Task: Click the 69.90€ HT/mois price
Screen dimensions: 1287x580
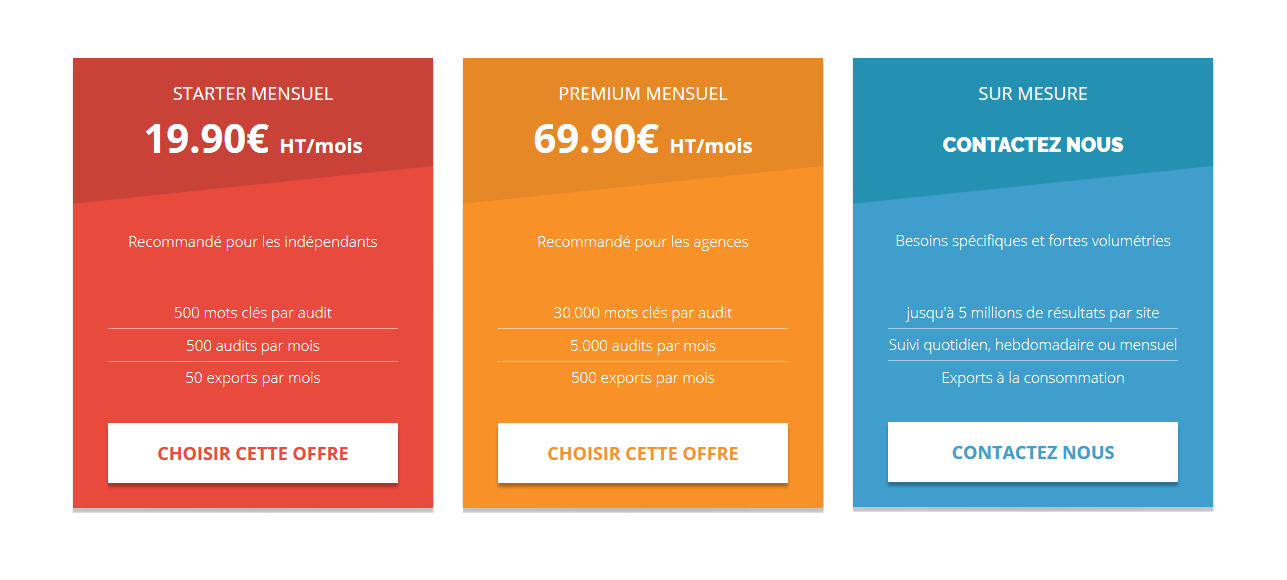Action: [643, 140]
